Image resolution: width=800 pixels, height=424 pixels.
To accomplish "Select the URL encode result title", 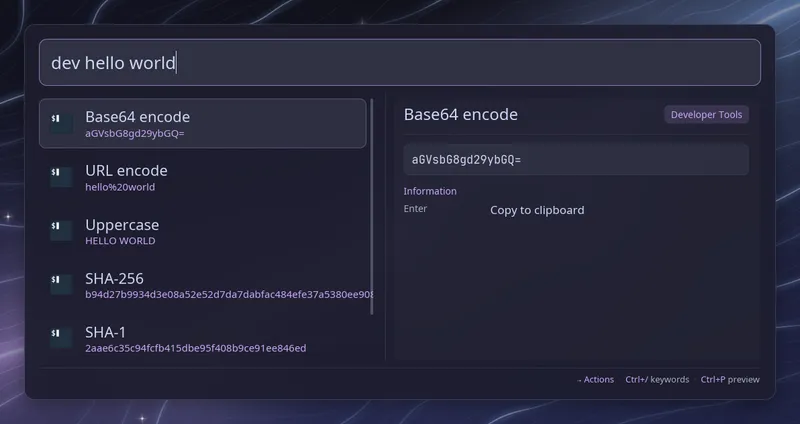I will pos(126,170).
